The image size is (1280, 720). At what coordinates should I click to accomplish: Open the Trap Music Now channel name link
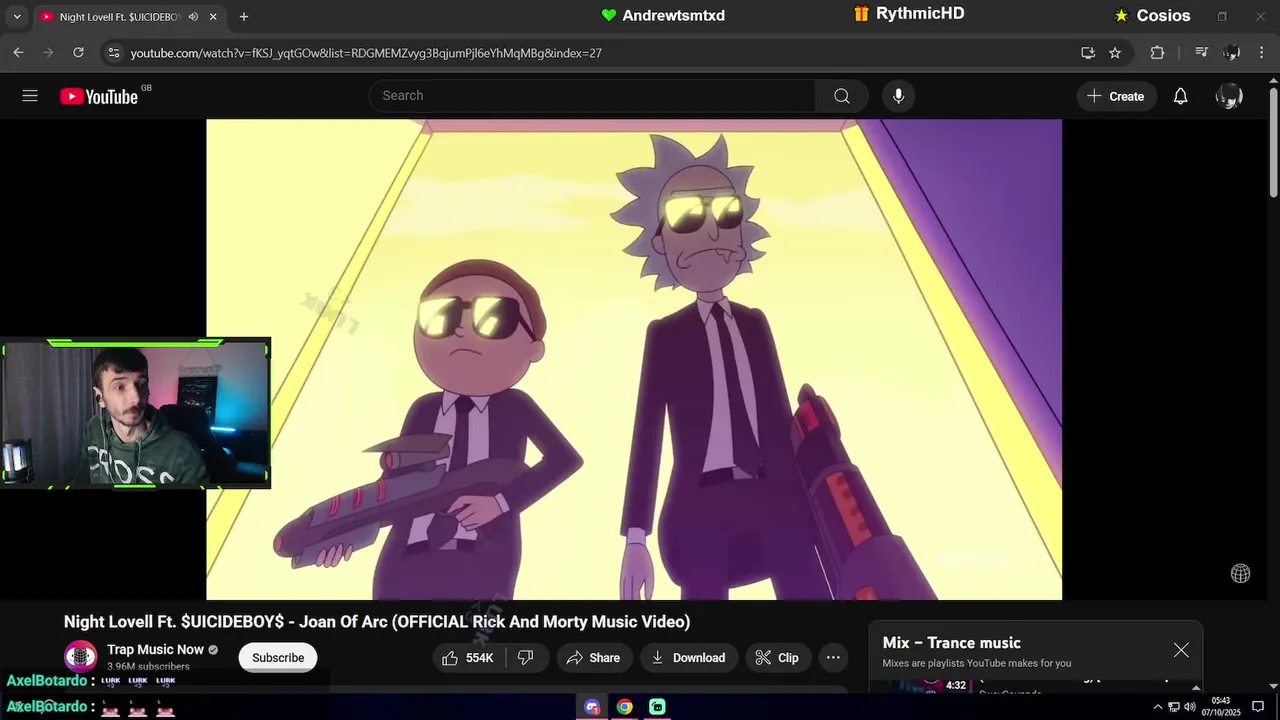pos(155,650)
